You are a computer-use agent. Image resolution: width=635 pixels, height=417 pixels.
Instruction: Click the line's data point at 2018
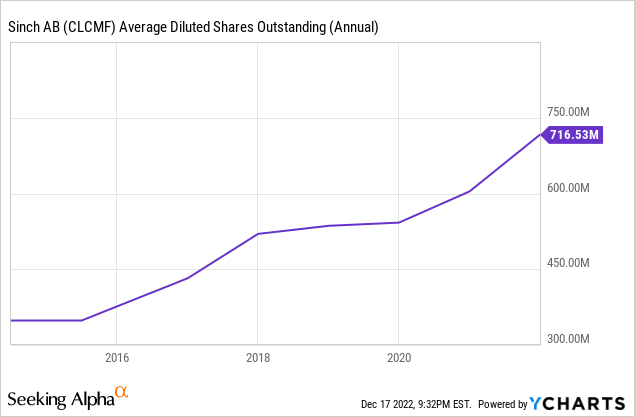tap(258, 234)
